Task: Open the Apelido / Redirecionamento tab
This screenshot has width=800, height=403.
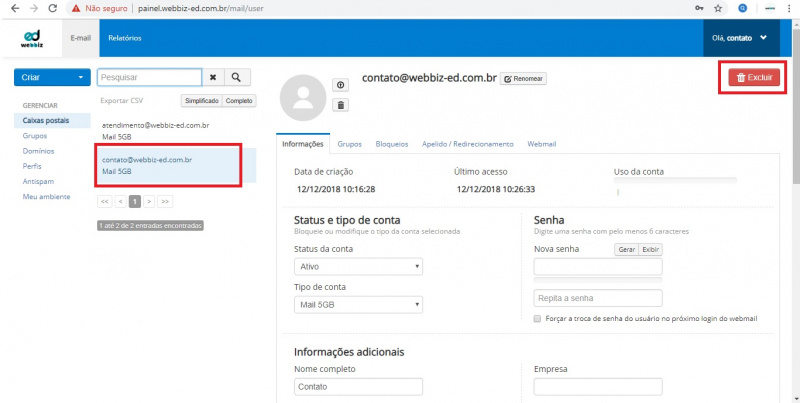Action: click(x=467, y=144)
